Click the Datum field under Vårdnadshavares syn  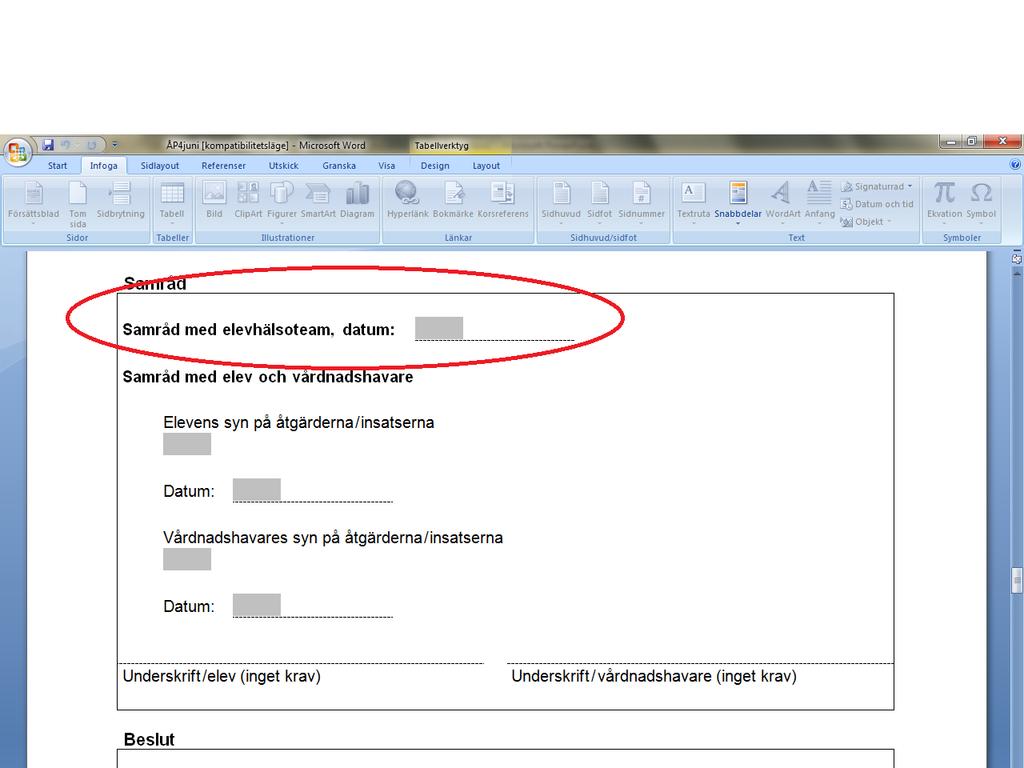click(257, 605)
